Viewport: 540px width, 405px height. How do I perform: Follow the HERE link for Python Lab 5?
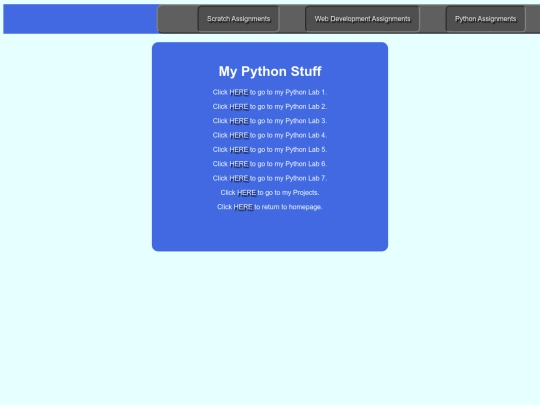[x=239, y=150]
